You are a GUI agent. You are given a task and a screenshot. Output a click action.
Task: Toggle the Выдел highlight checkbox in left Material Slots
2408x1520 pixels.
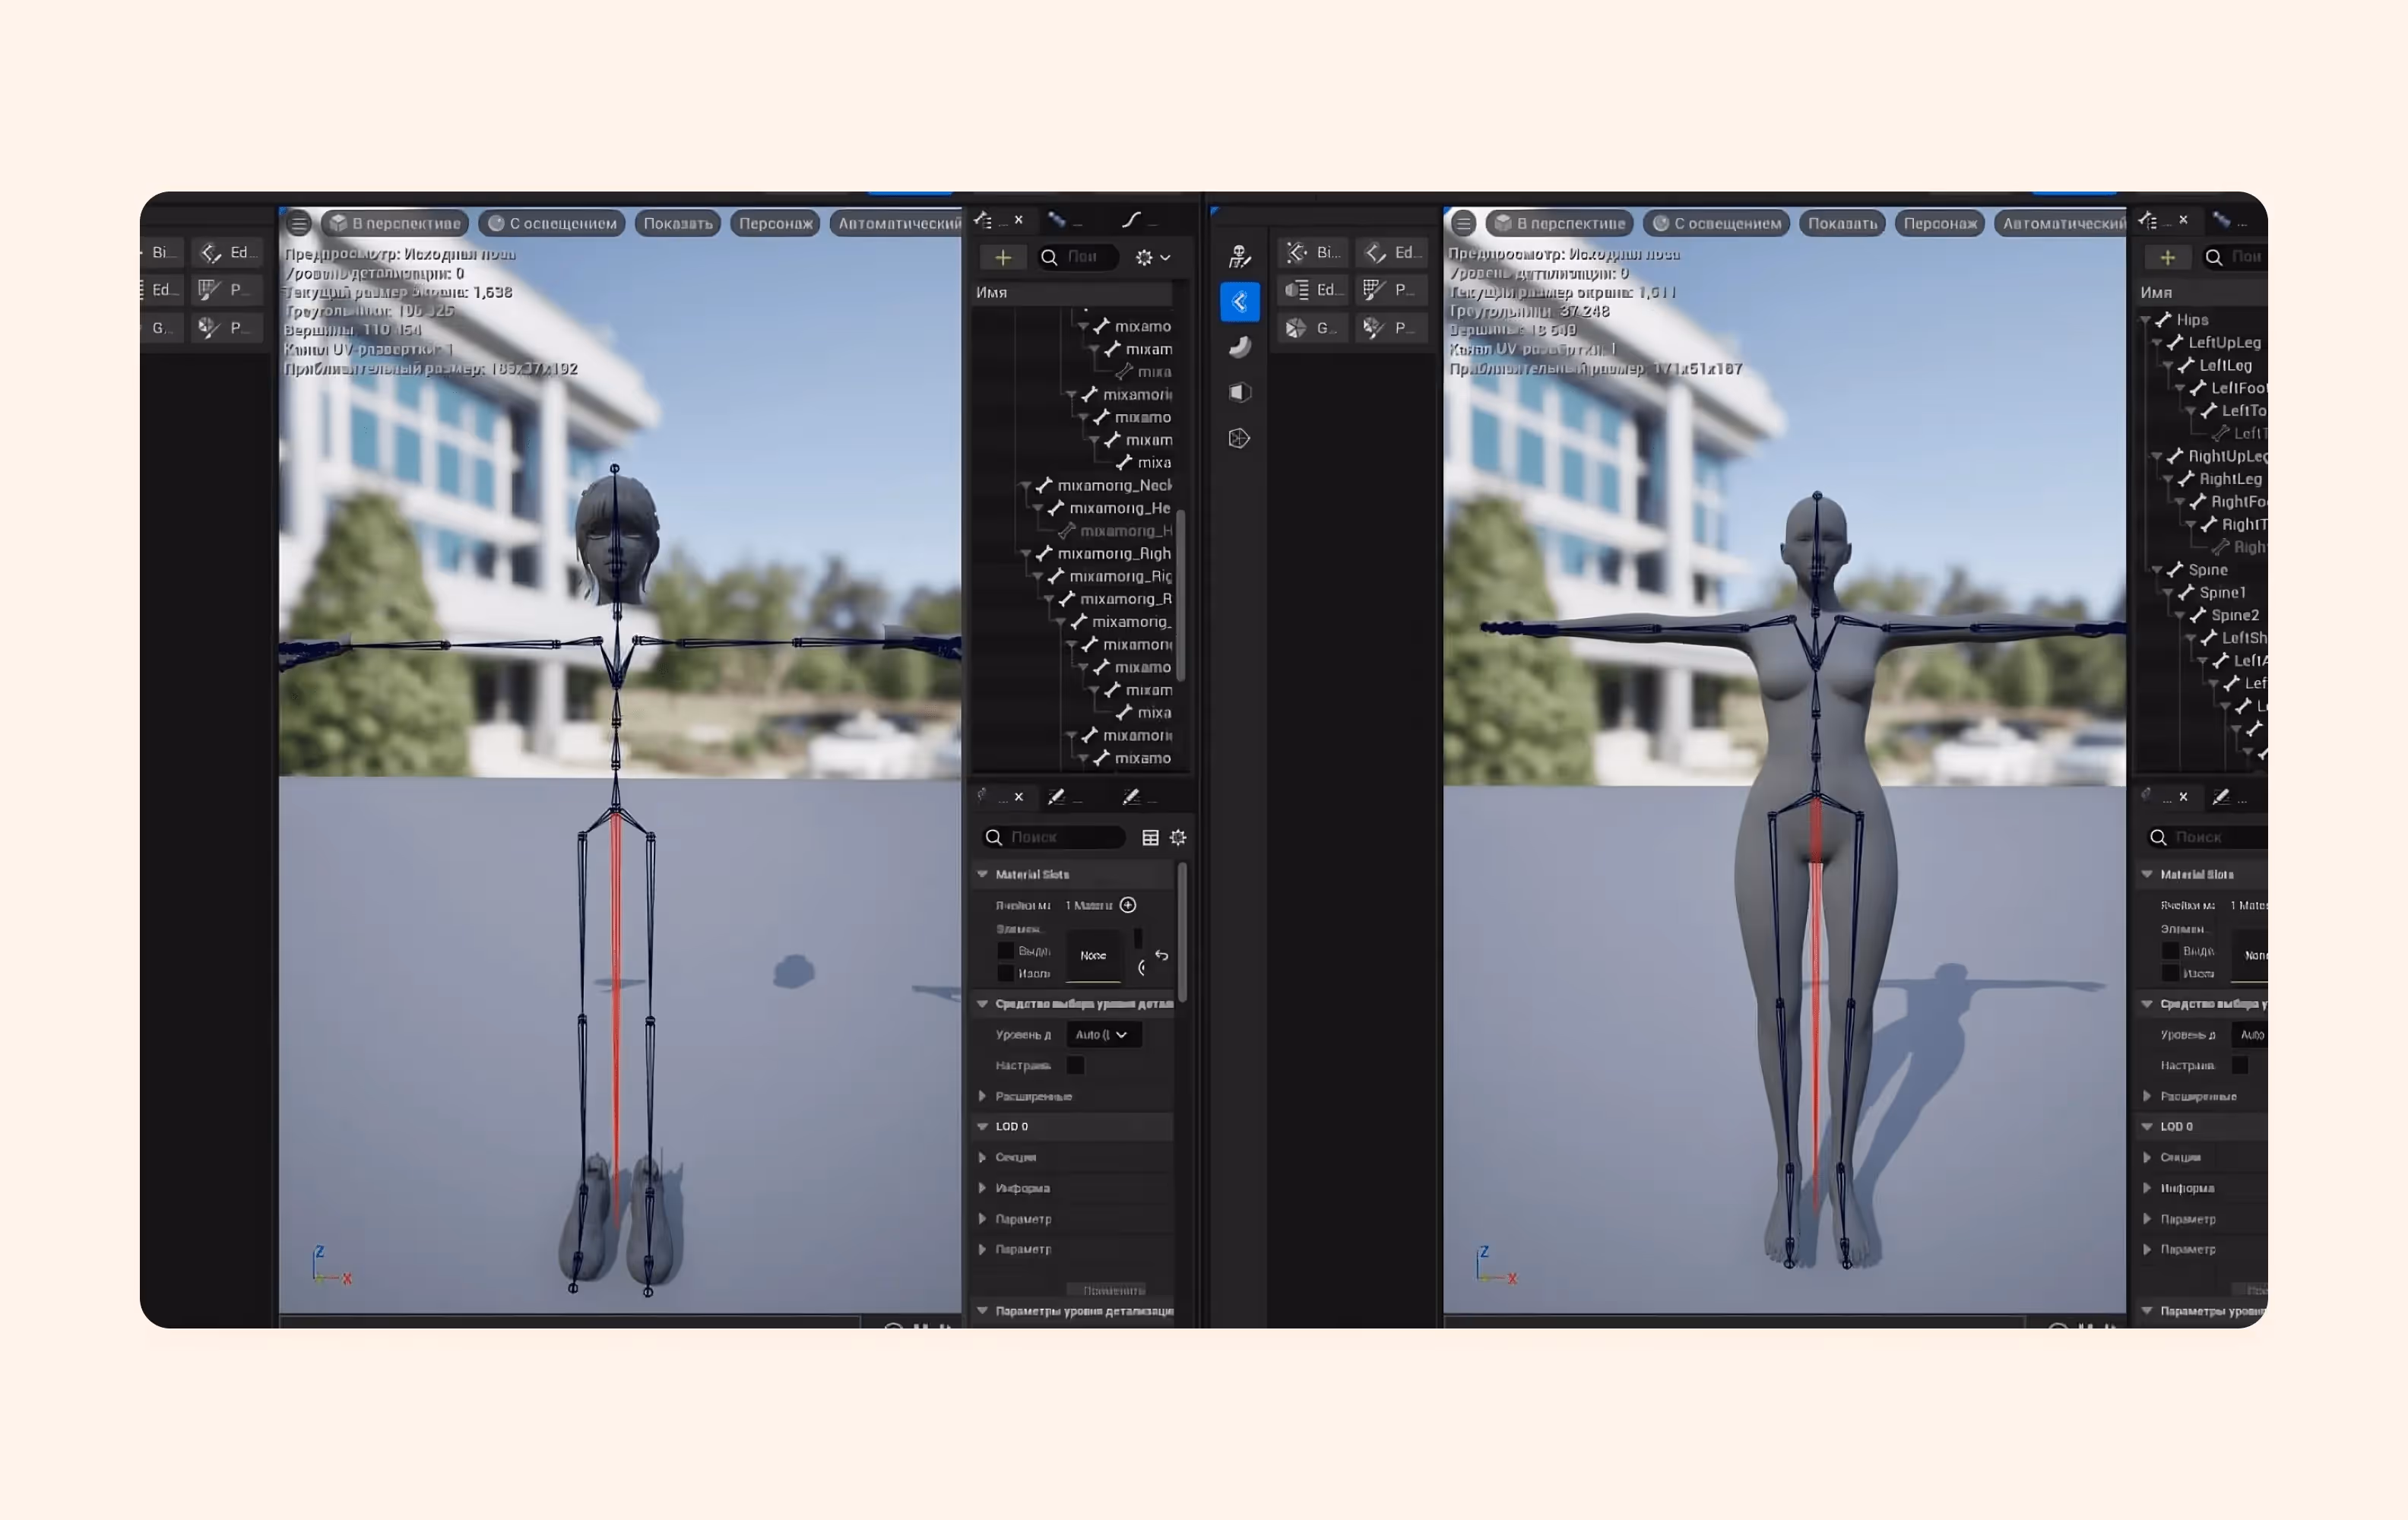click(x=1006, y=950)
